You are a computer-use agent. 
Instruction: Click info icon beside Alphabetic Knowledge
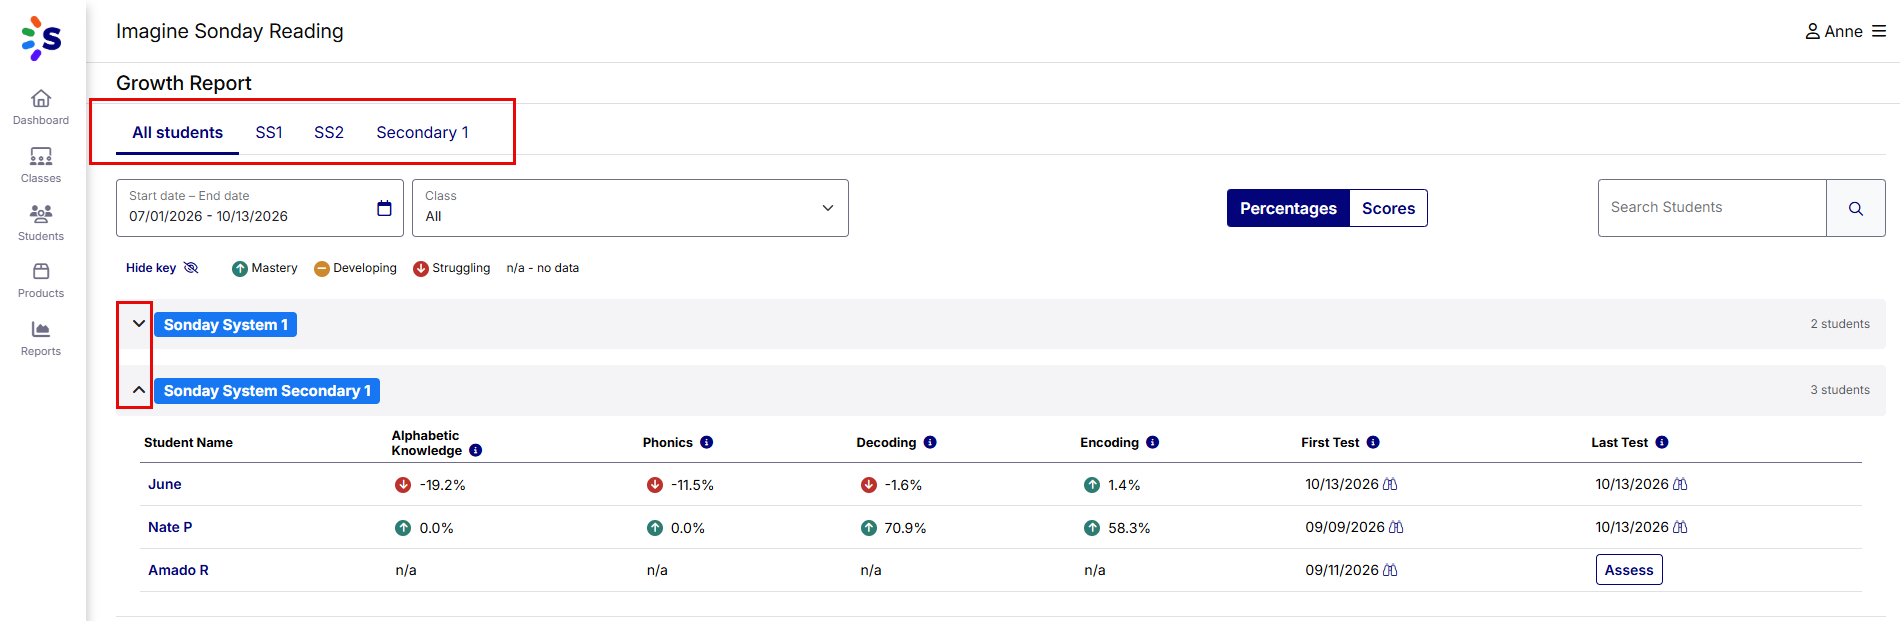[x=476, y=450]
